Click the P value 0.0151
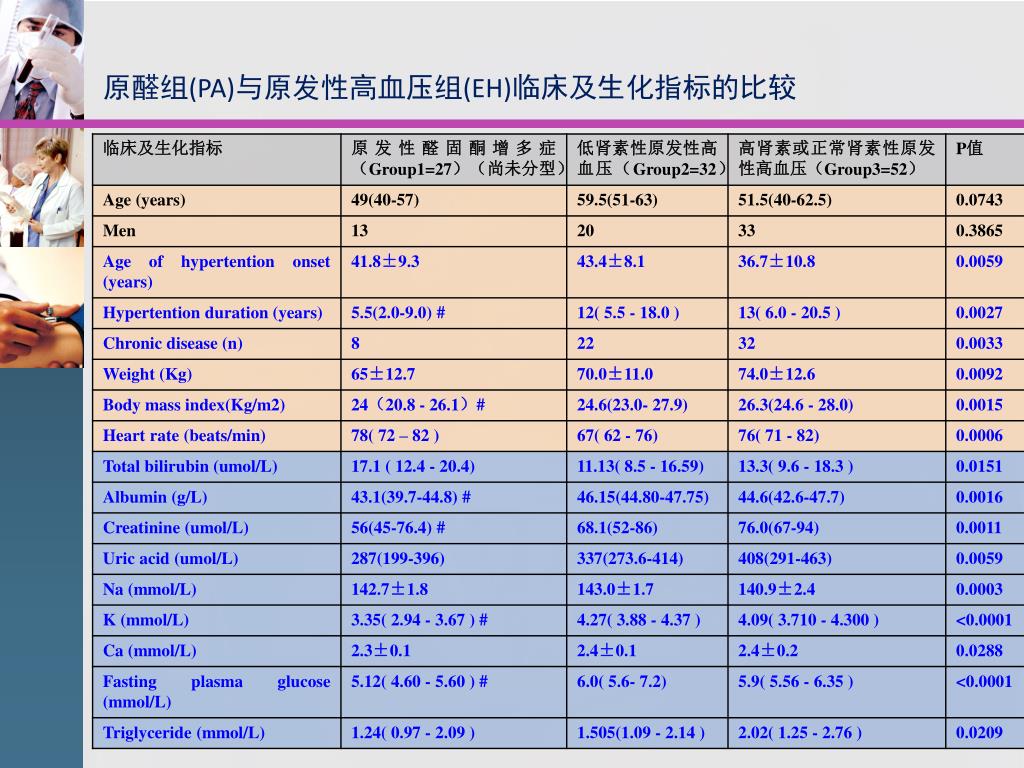This screenshot has width=1024, height=768. click(979, 466)
